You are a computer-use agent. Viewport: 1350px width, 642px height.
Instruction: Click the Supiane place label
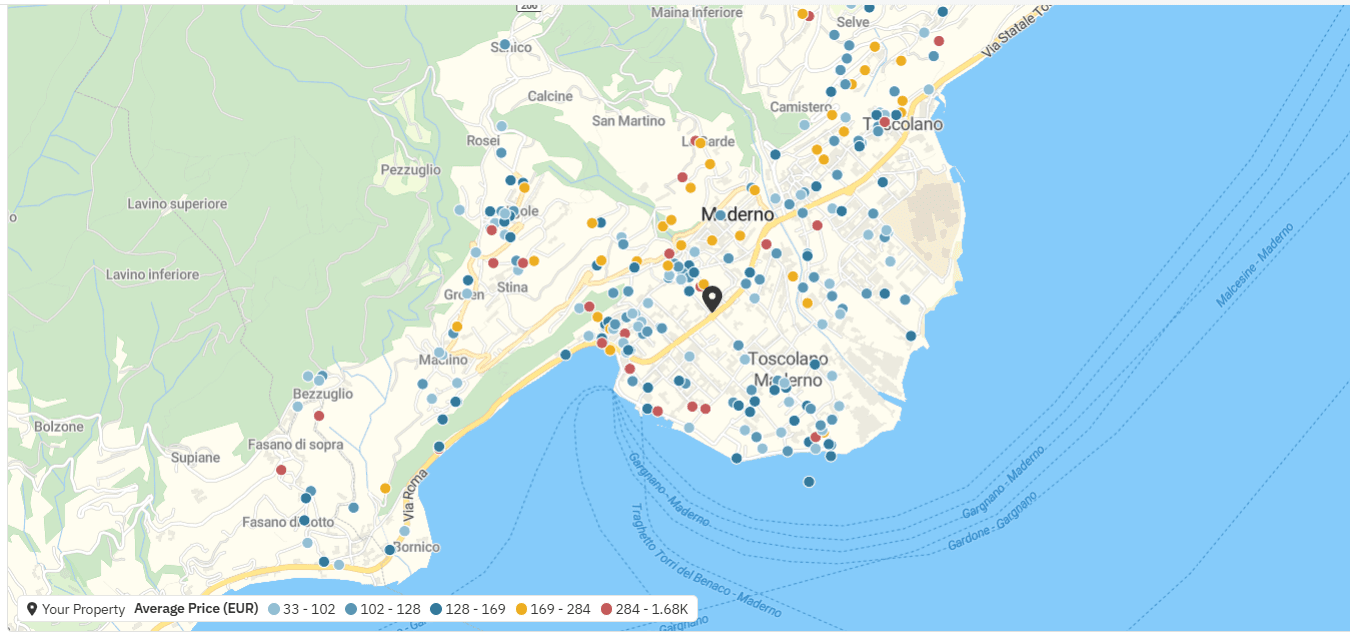tap(195, 458)
